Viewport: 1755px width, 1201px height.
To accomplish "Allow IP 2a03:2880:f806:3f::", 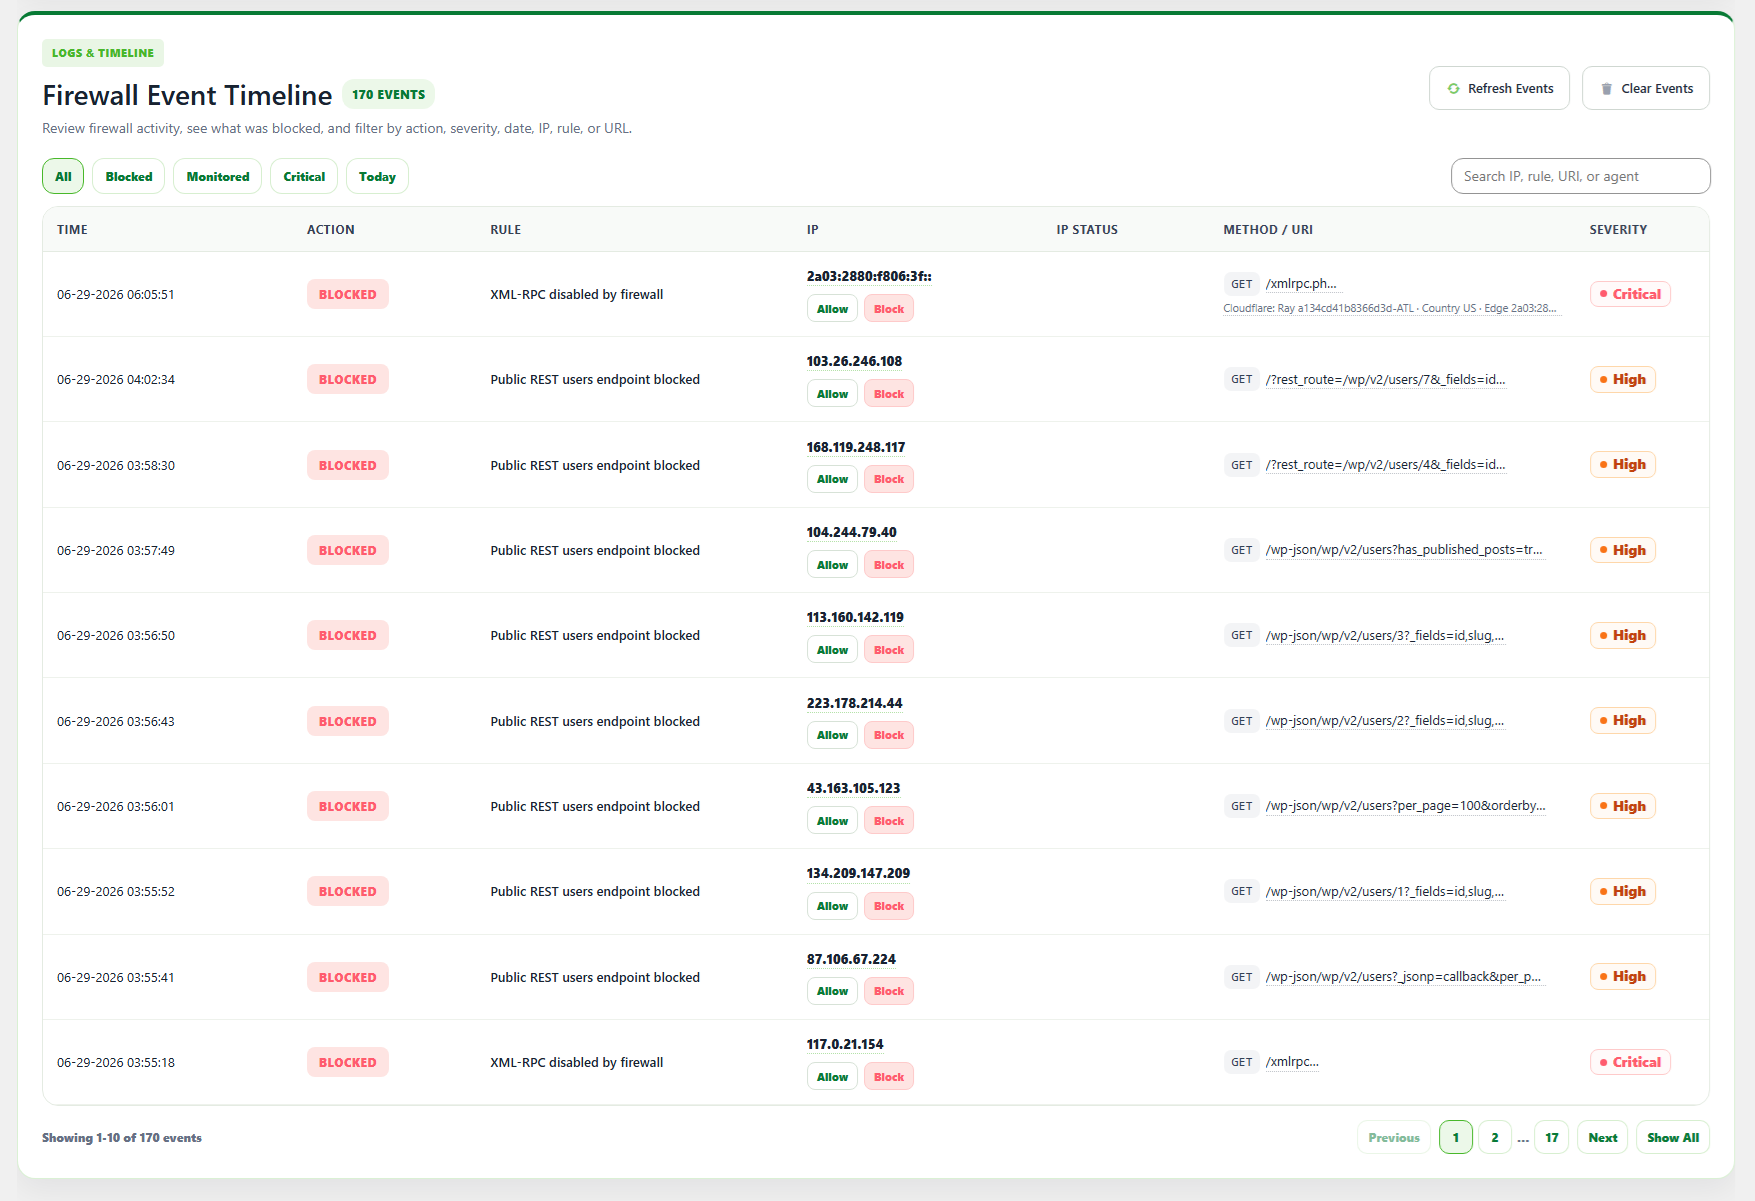I will tap(832, 309).
